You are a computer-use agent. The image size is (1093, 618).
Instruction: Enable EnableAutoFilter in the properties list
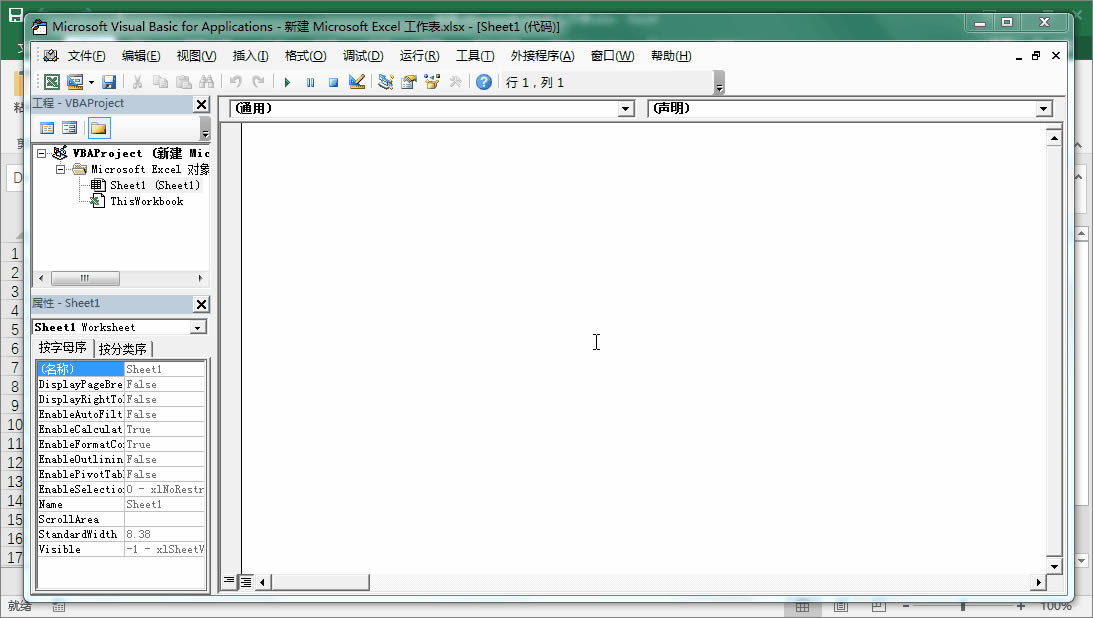point(164,413)
